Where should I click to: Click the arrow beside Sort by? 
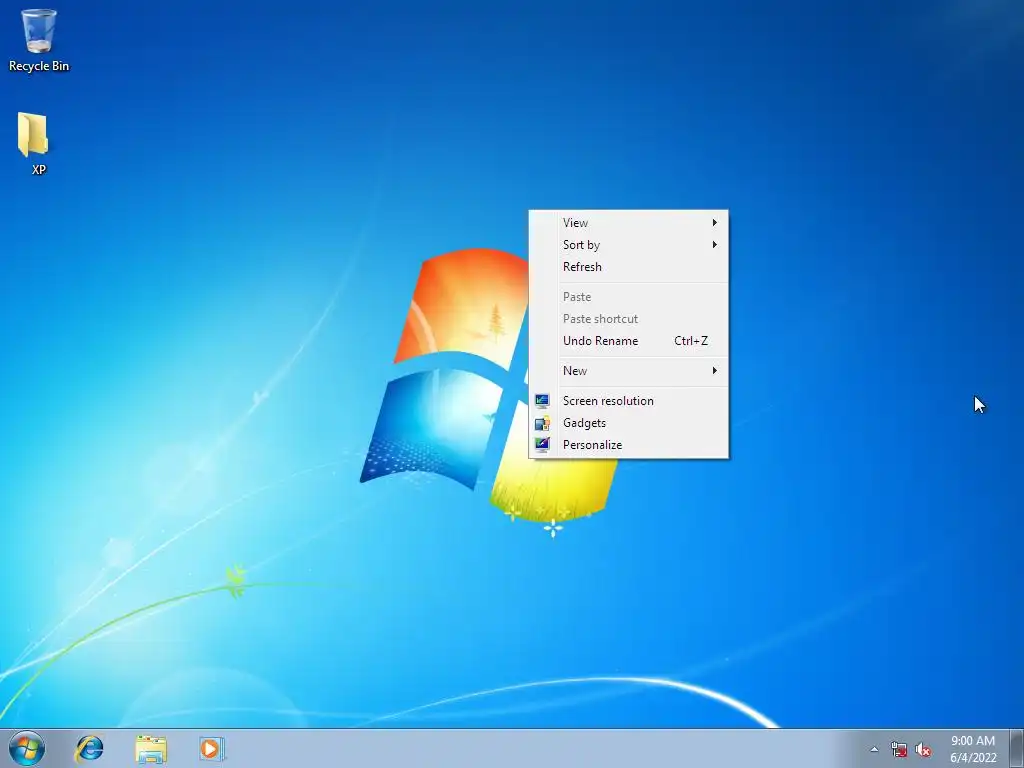(714, 245)
